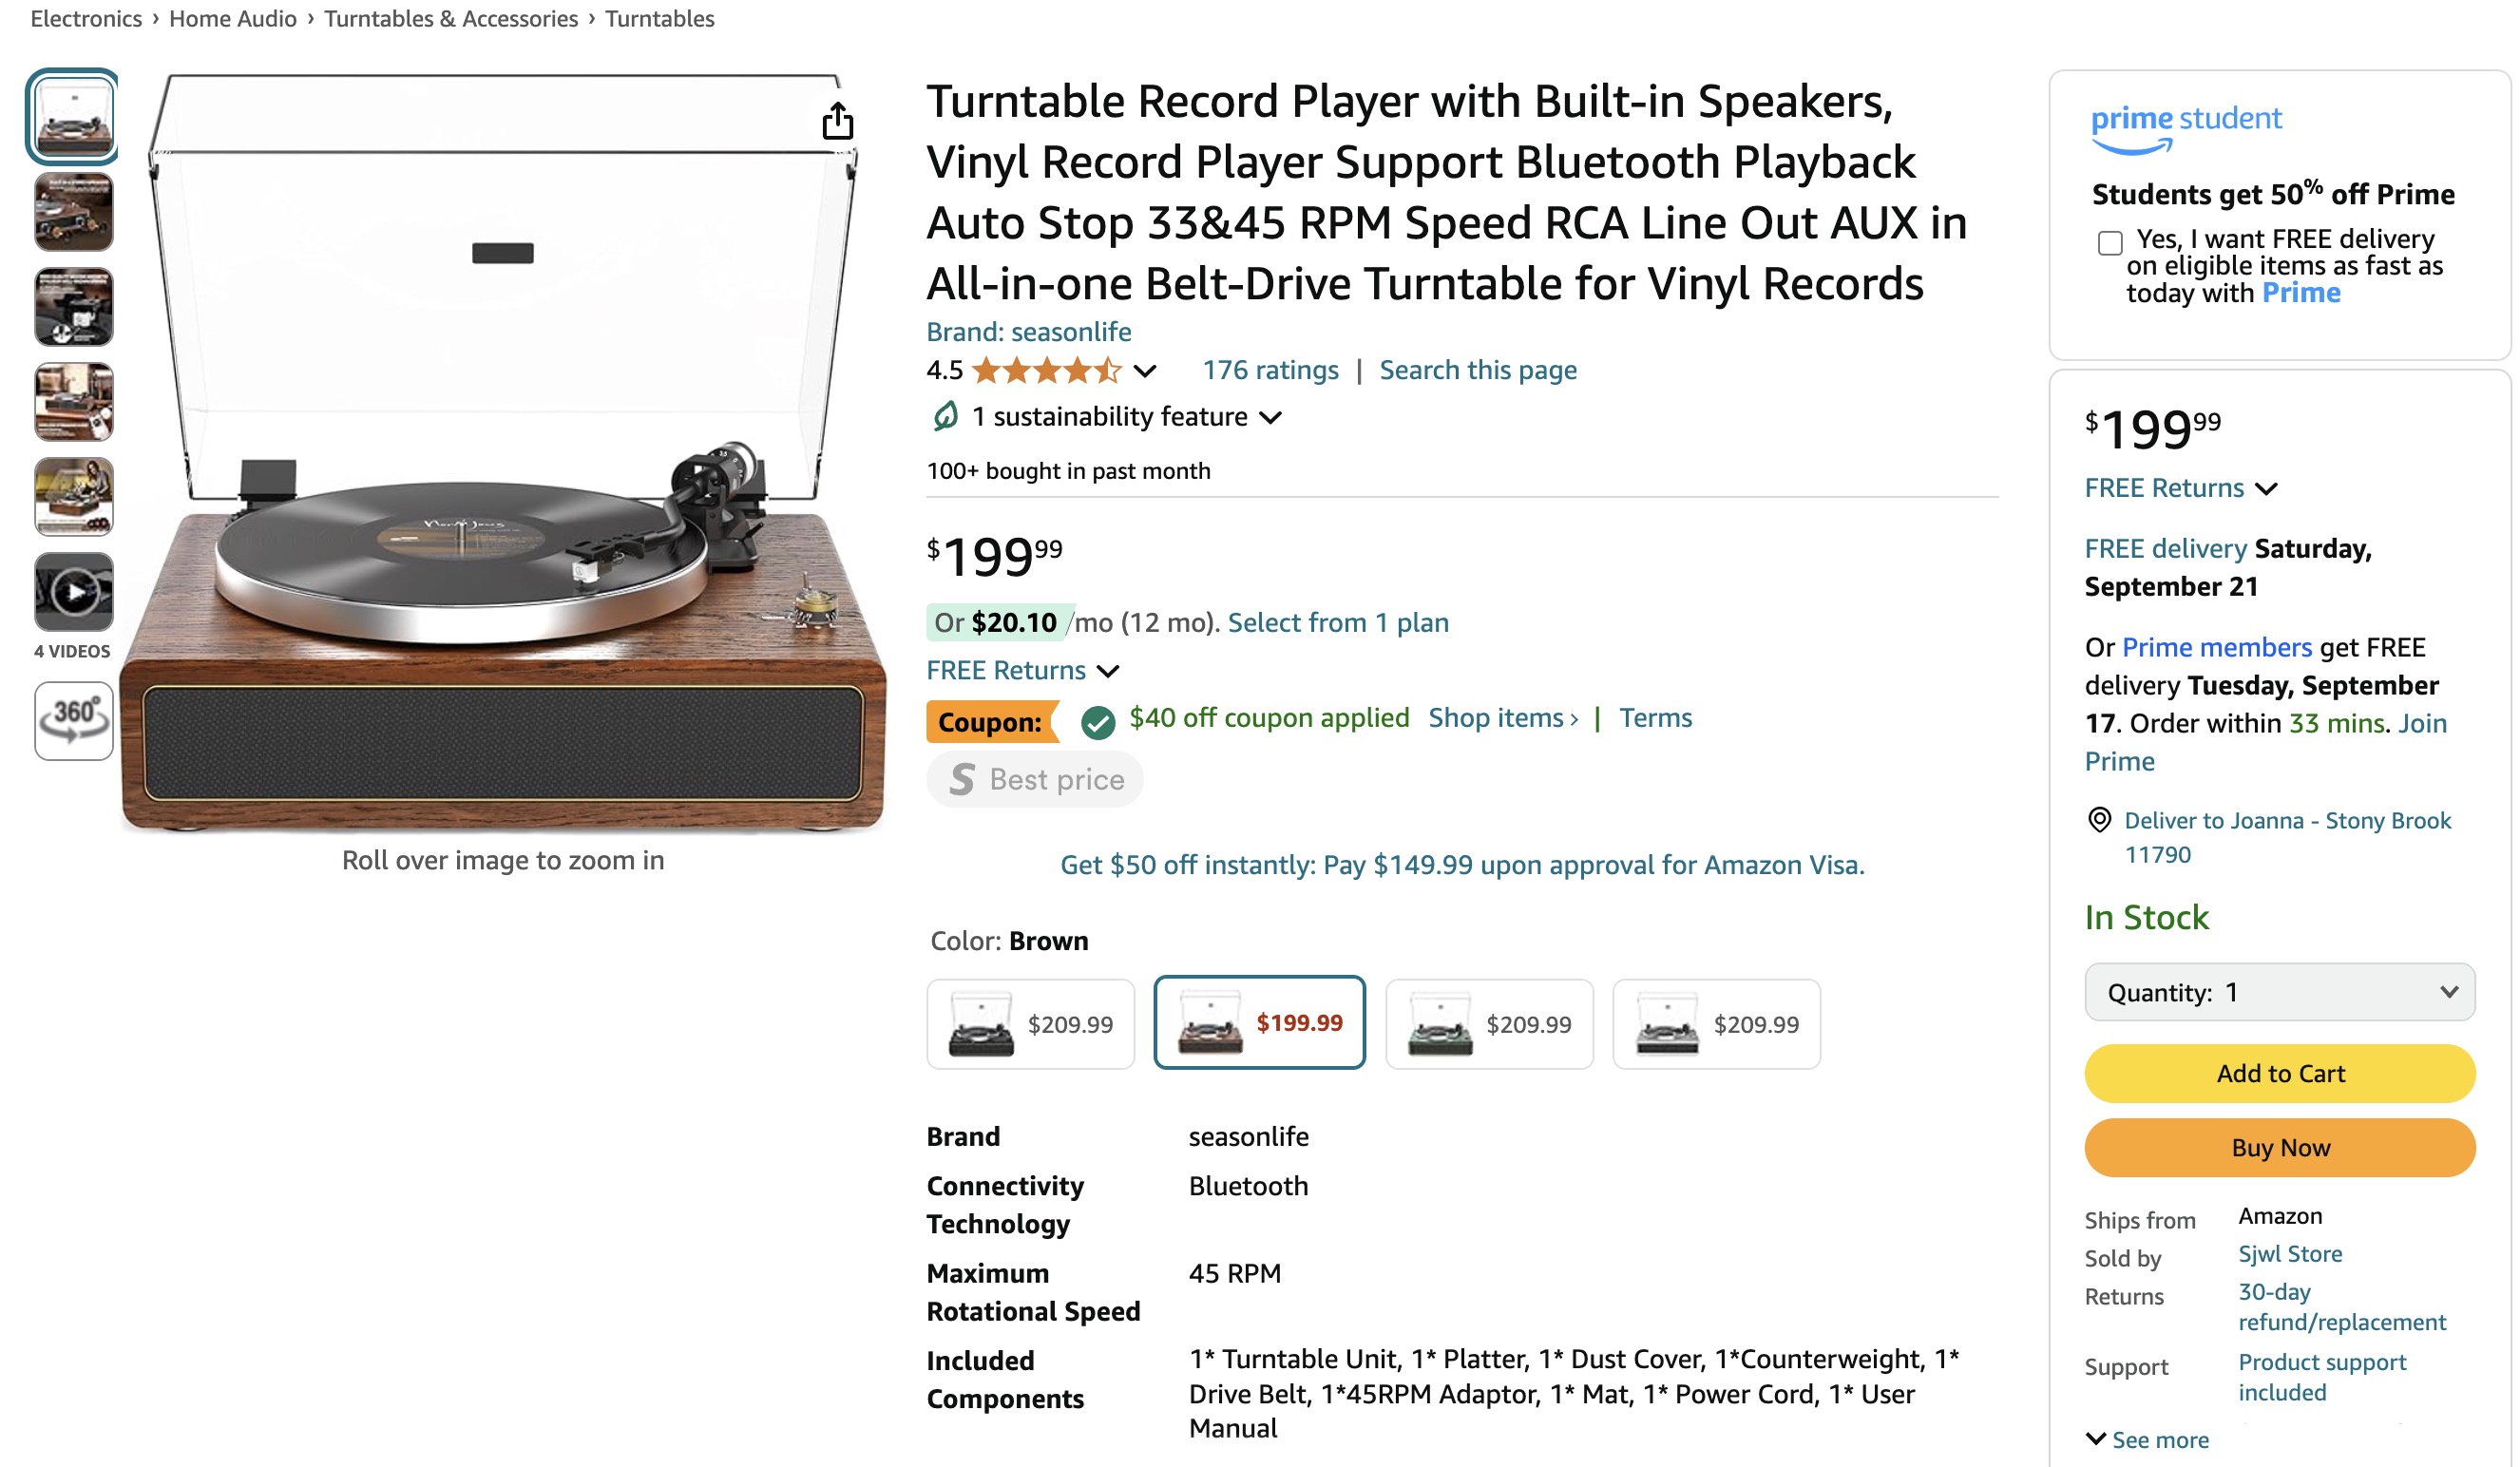Select the white color option swatch

coord(1716,1023)
